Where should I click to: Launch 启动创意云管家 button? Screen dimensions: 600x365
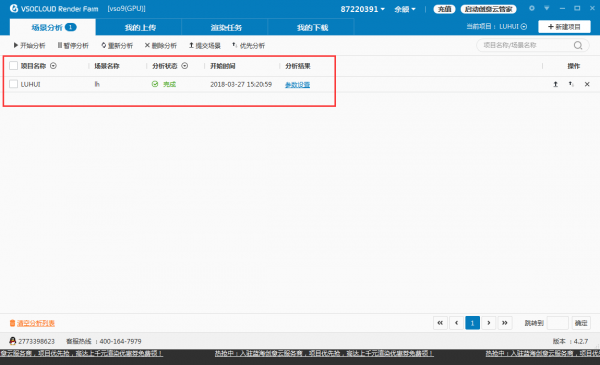[x=488, y=9]
